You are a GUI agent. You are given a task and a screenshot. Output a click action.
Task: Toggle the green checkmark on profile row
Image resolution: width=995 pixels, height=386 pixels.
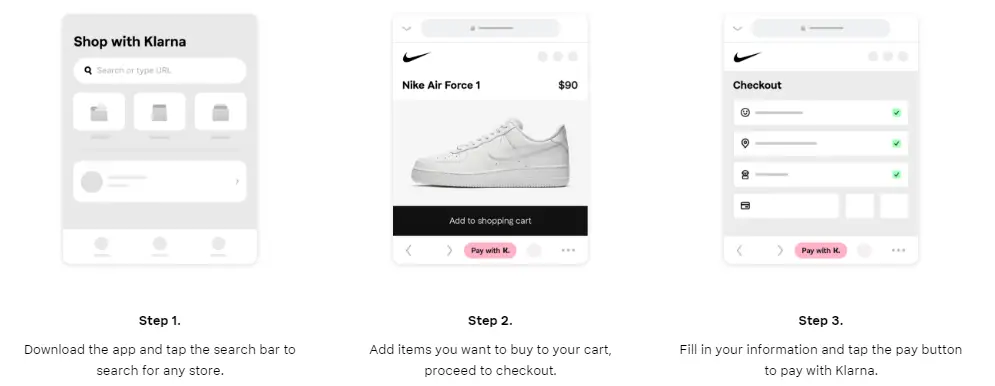[x=896, y=112]
